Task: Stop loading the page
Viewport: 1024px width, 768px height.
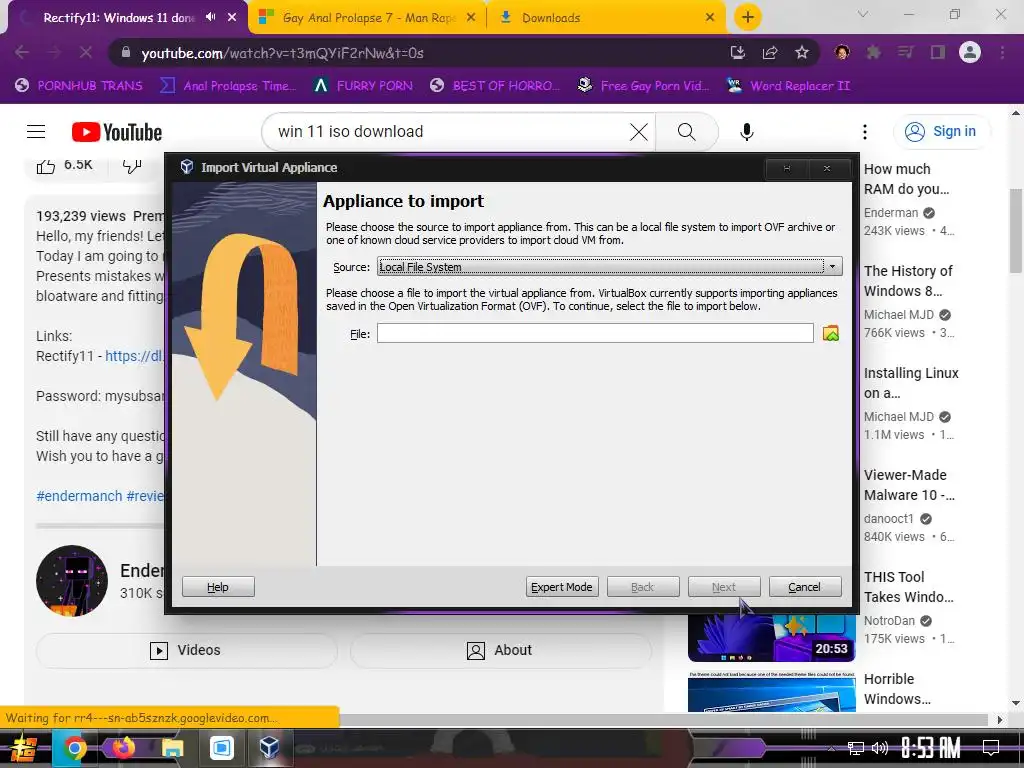Action: coord(86,52)
